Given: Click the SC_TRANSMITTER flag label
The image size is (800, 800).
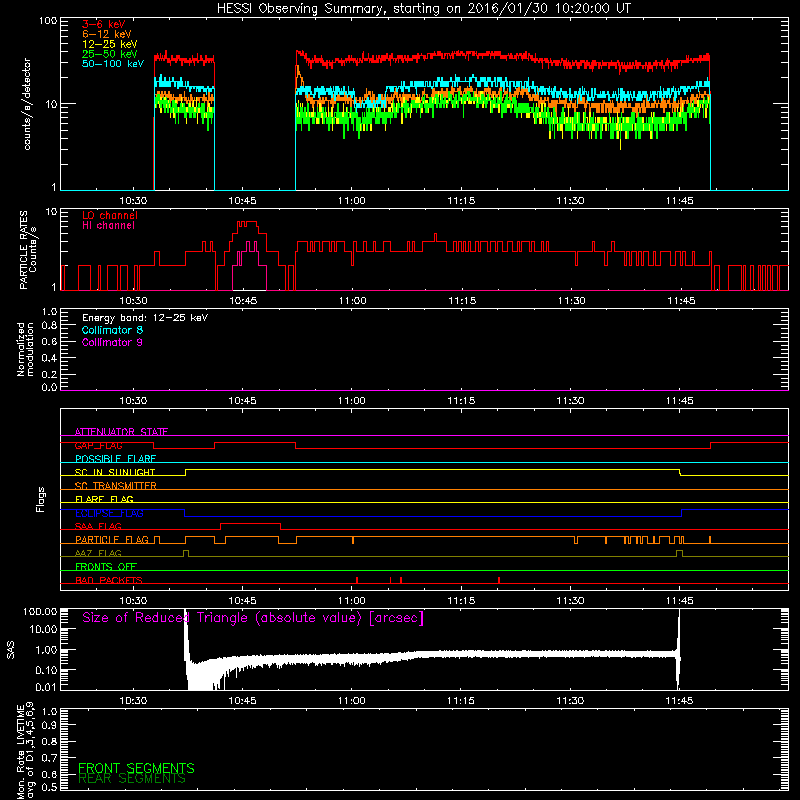Looking at the screenshot, I should point(116,486).
